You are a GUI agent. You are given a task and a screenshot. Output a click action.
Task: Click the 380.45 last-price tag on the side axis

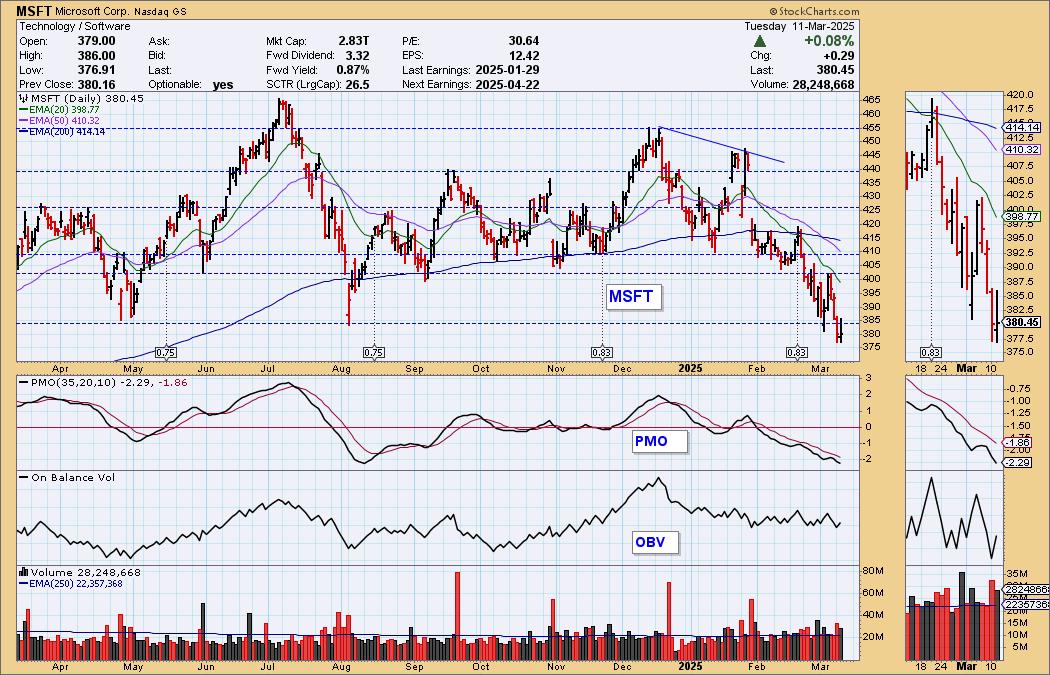[x=1023, y=322]
